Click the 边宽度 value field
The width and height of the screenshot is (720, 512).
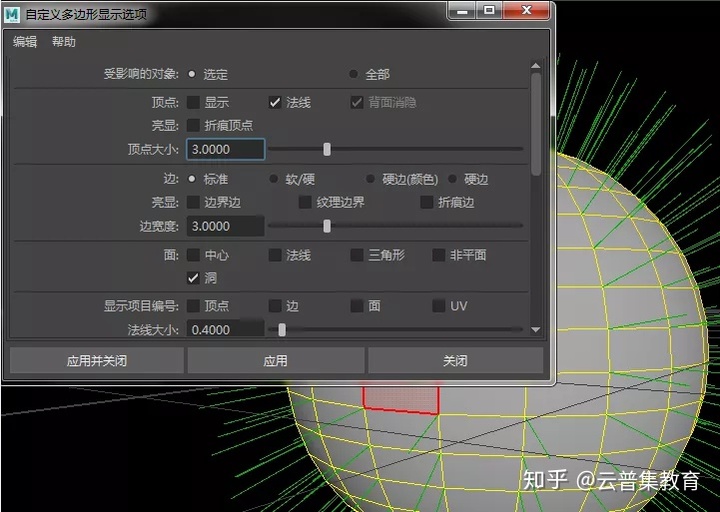click(225, 226)
